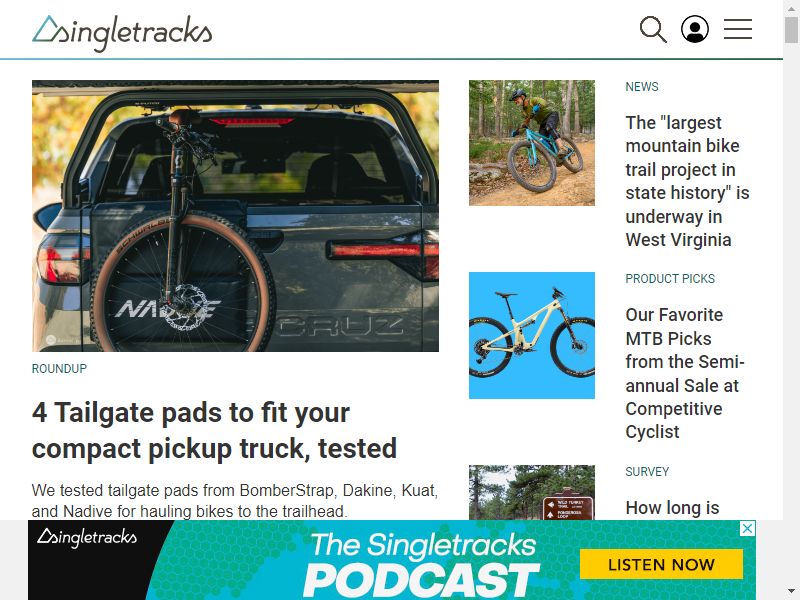Open the user account profile icon
800x600 pixels.
coord(694,29)
